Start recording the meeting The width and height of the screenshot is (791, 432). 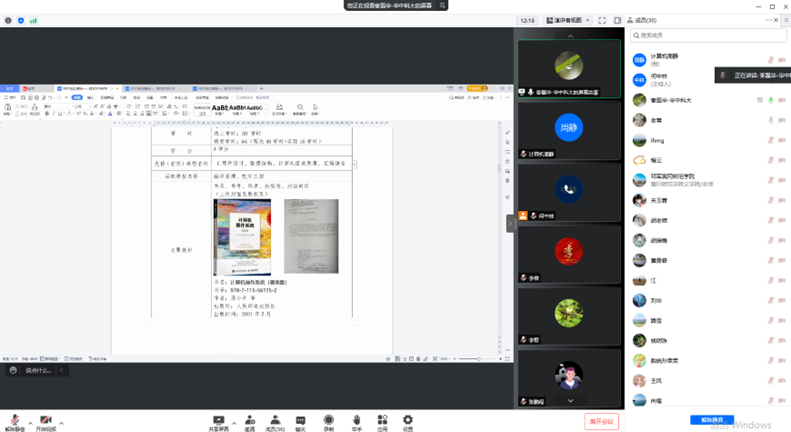pos(328,422)
